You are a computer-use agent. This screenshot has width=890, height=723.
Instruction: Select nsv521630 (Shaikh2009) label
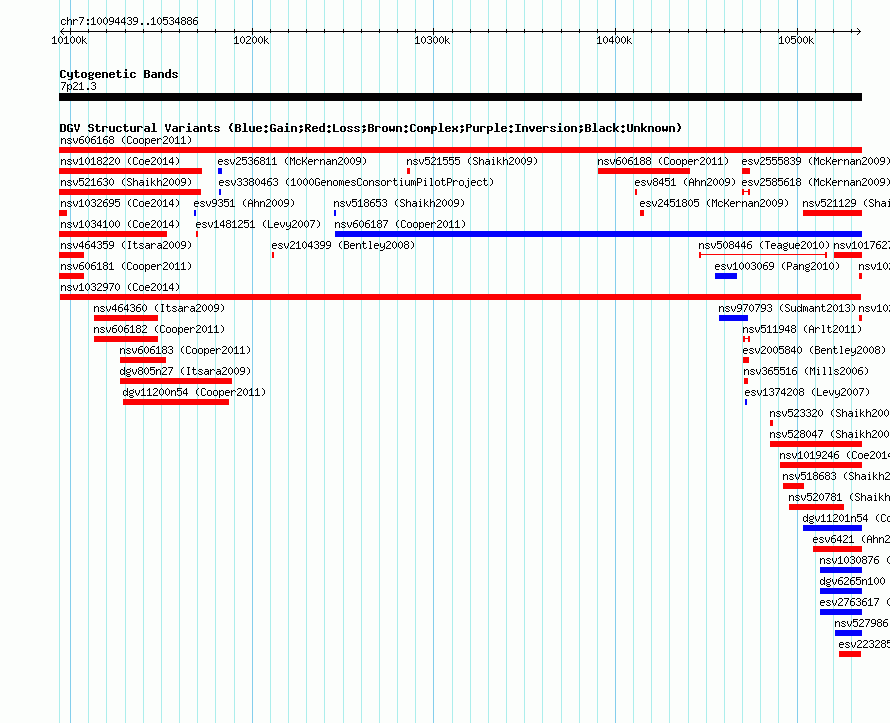(126, 182)
